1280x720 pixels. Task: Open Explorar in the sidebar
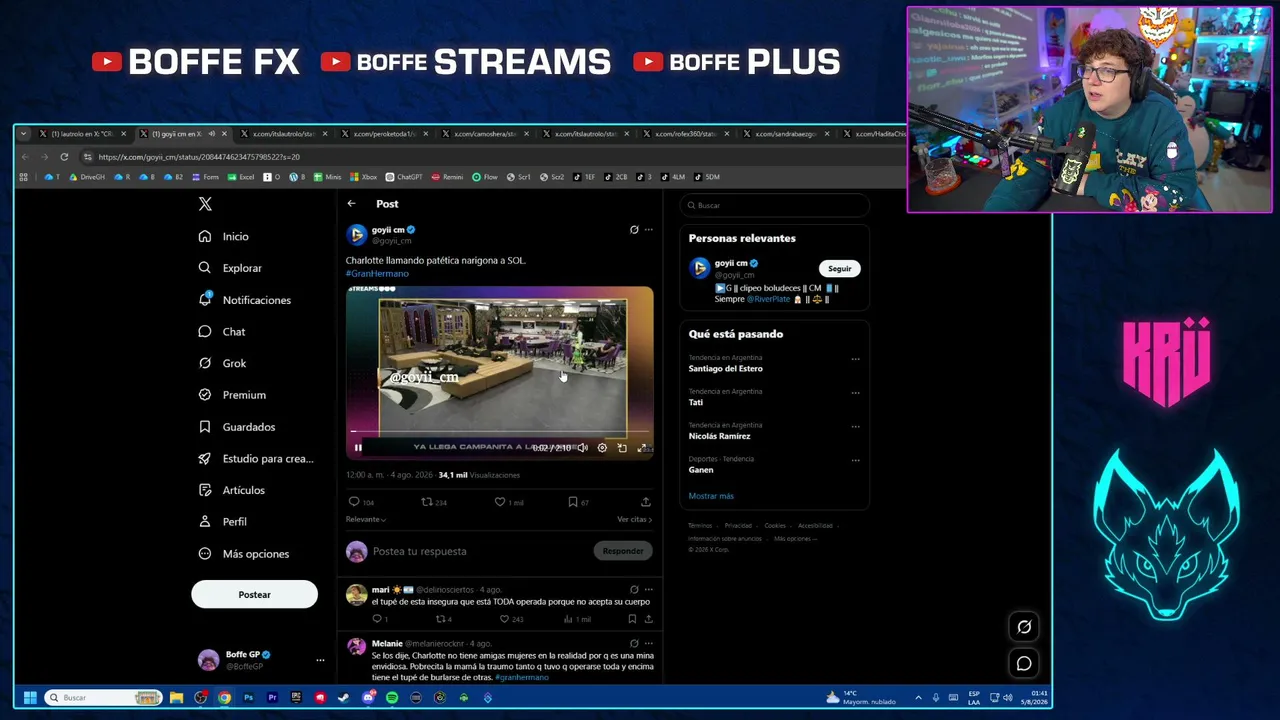(230, 268)
